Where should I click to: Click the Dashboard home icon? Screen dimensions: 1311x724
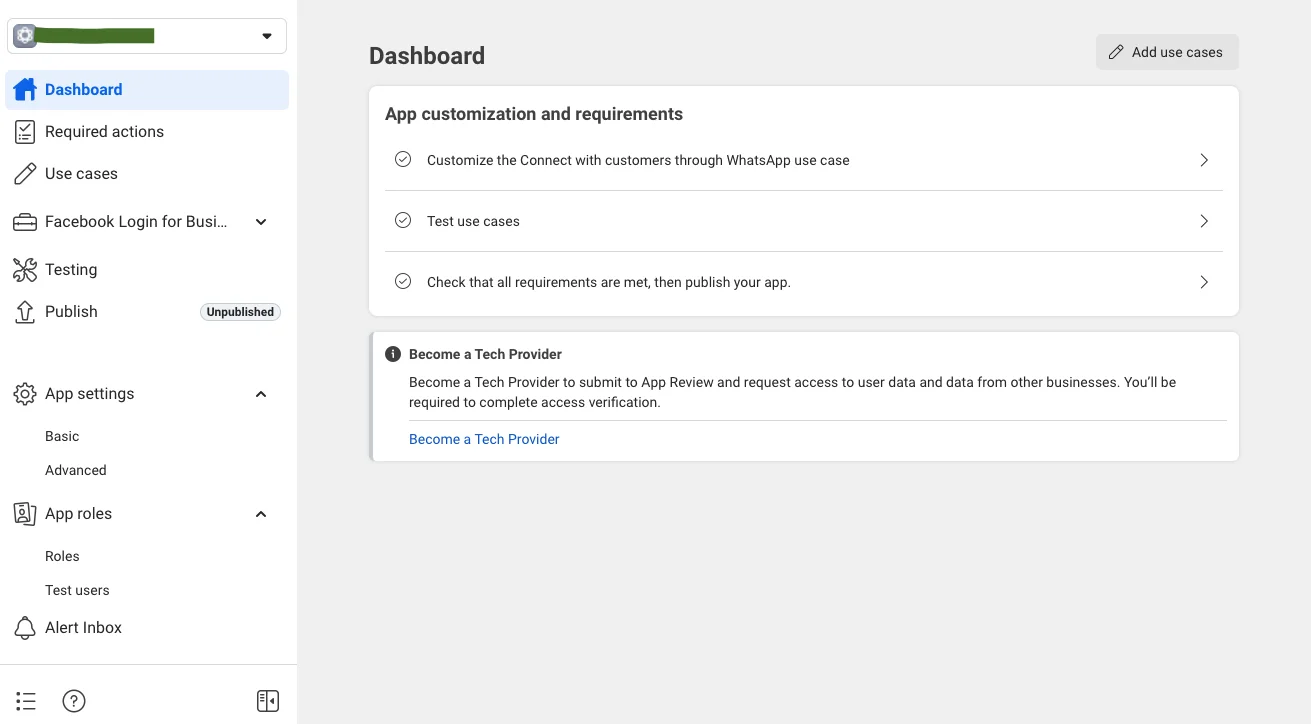(25, 90)
